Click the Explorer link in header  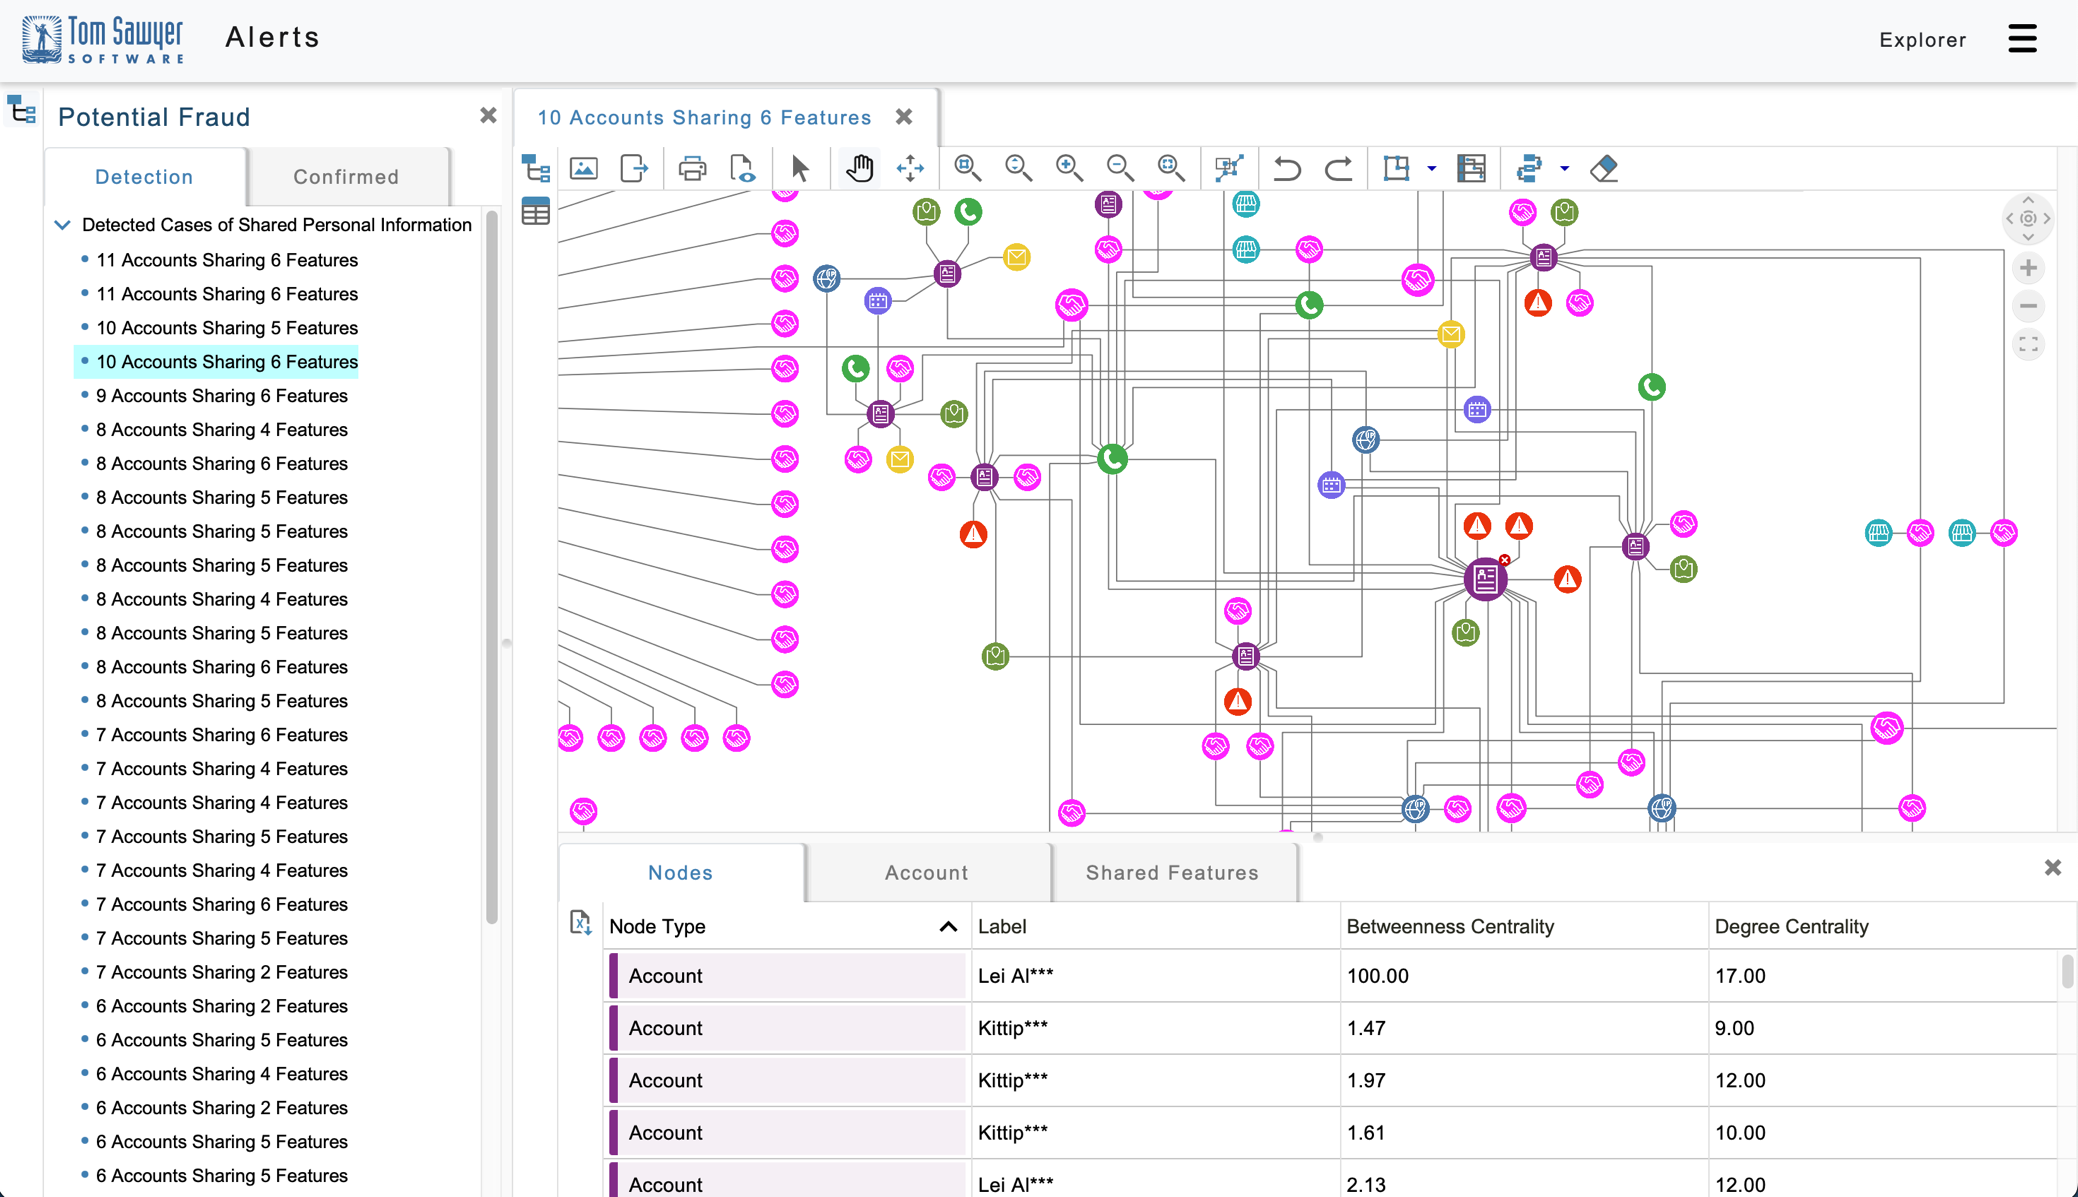(1922, 40)
